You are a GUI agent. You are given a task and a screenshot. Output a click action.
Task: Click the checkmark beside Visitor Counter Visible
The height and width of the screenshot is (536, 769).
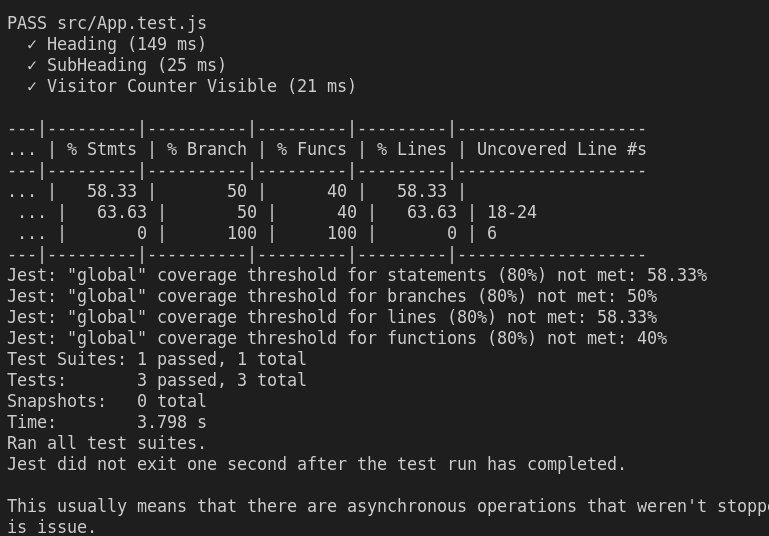(32, 87)
